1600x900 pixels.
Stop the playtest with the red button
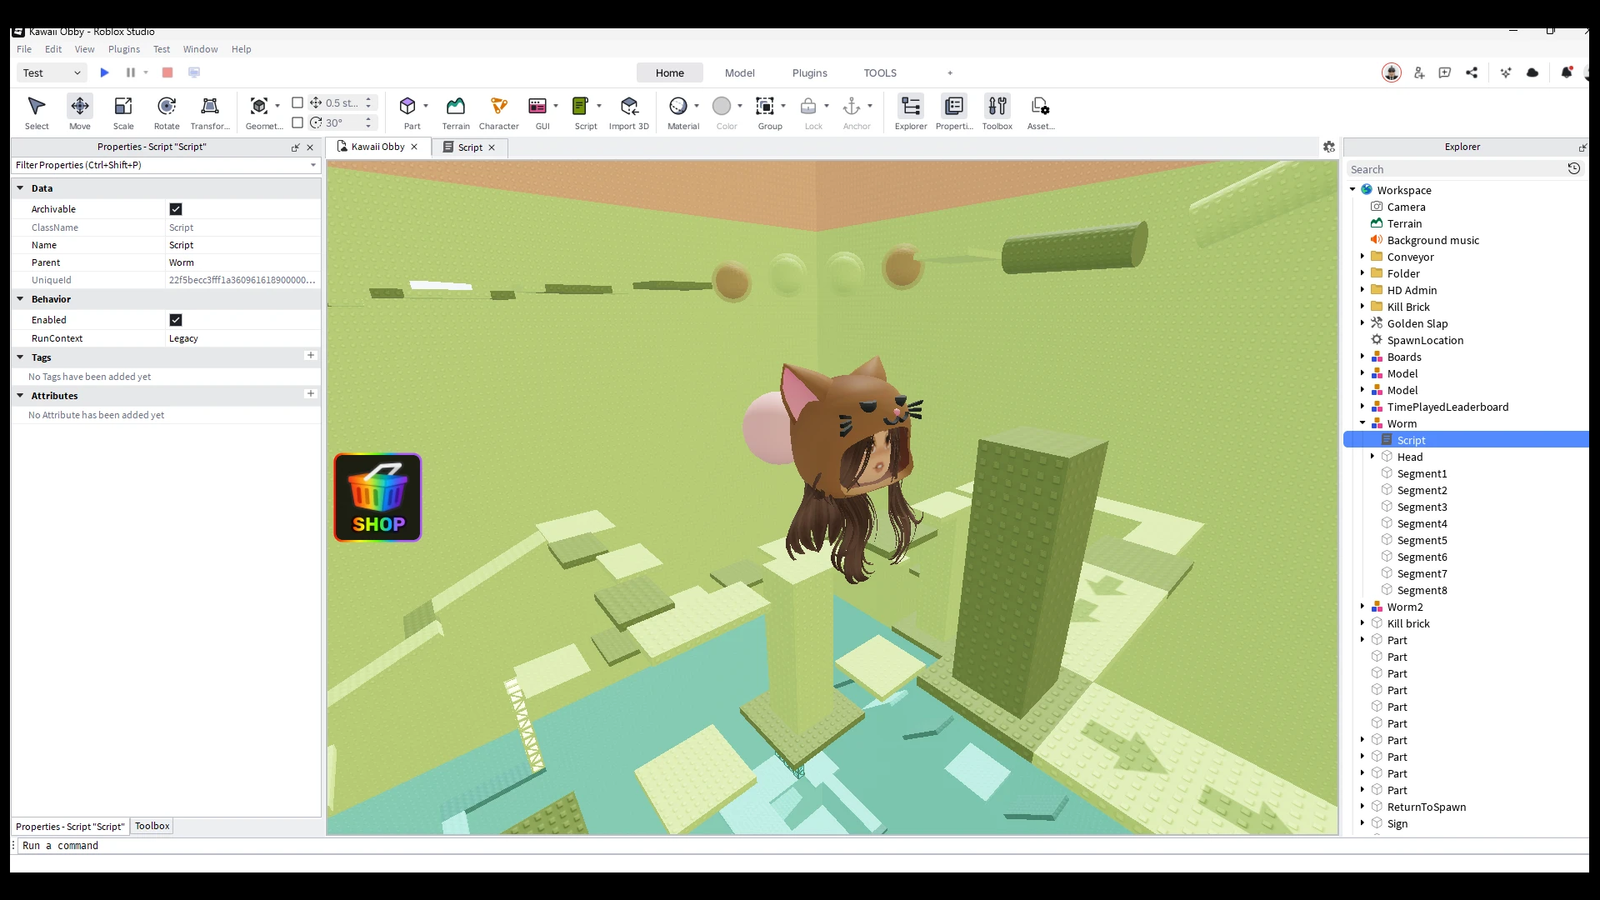(167, 72)
